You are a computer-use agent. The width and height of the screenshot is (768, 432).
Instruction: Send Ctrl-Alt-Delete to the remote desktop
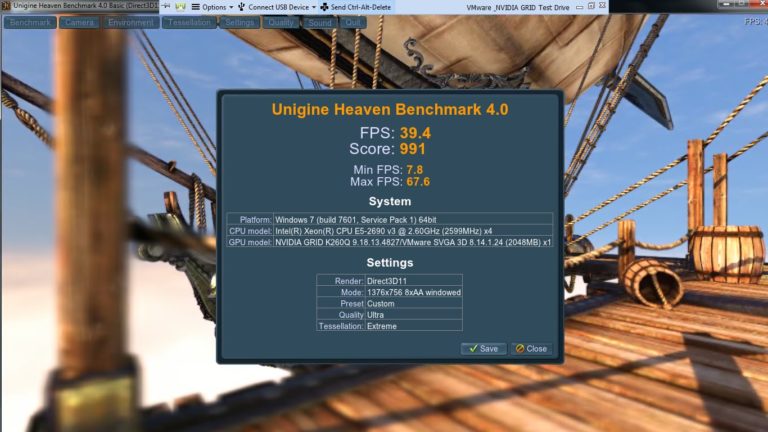[356, 7]
